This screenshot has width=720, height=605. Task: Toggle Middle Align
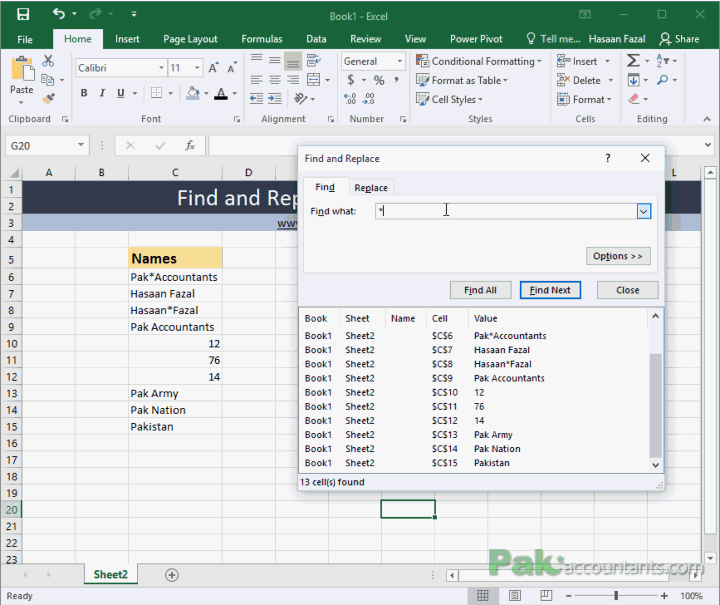(x=275, y=60)
